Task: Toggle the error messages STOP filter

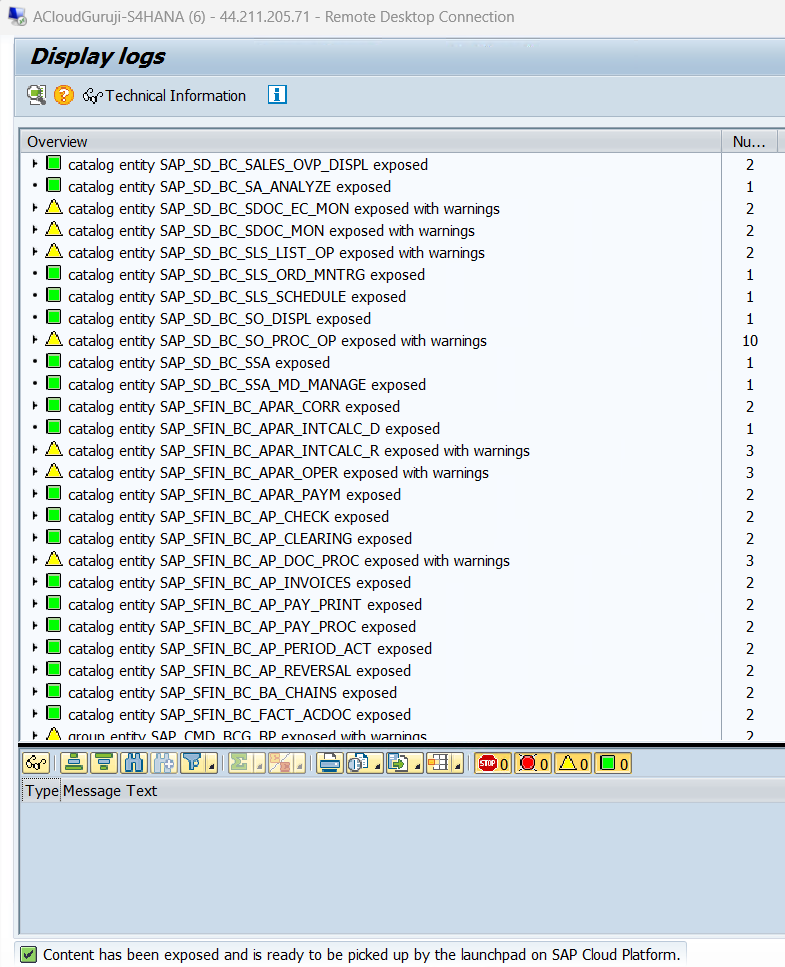Action: pyautogui.click(x=493, y=764)
